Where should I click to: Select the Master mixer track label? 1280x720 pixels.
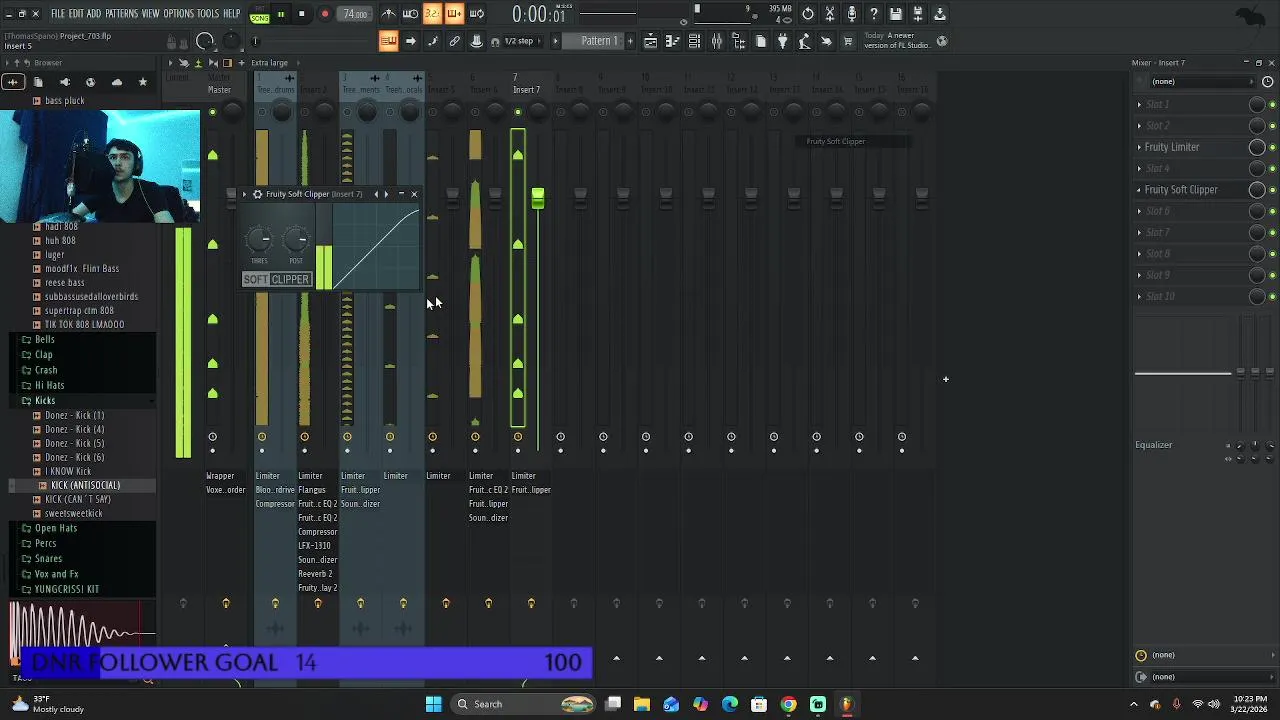point(219,90)
